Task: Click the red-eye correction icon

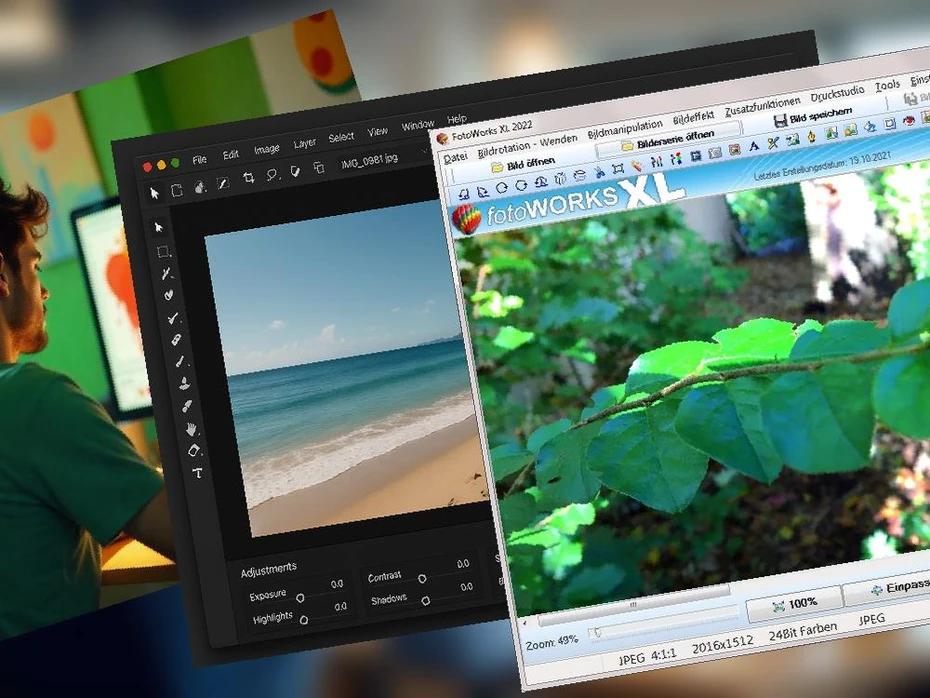Action: pos(908,122)
